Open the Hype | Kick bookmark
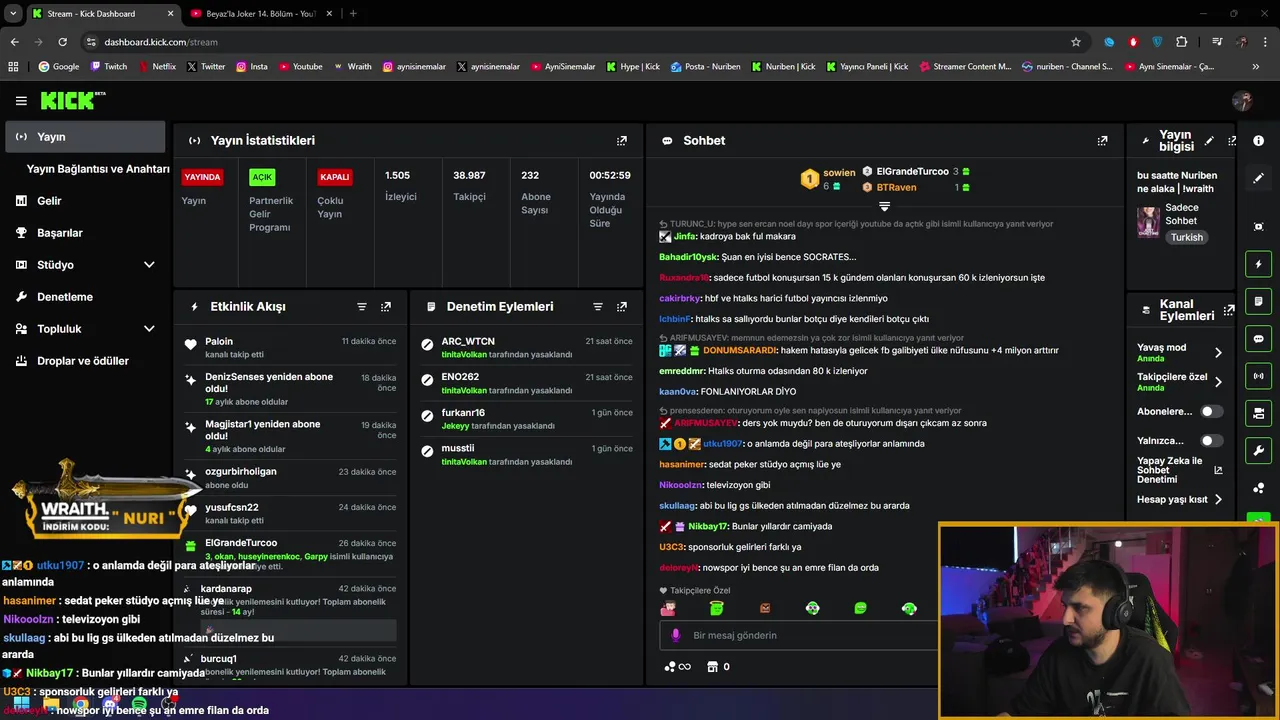1280x720 pixels. [x=632, y=67]
